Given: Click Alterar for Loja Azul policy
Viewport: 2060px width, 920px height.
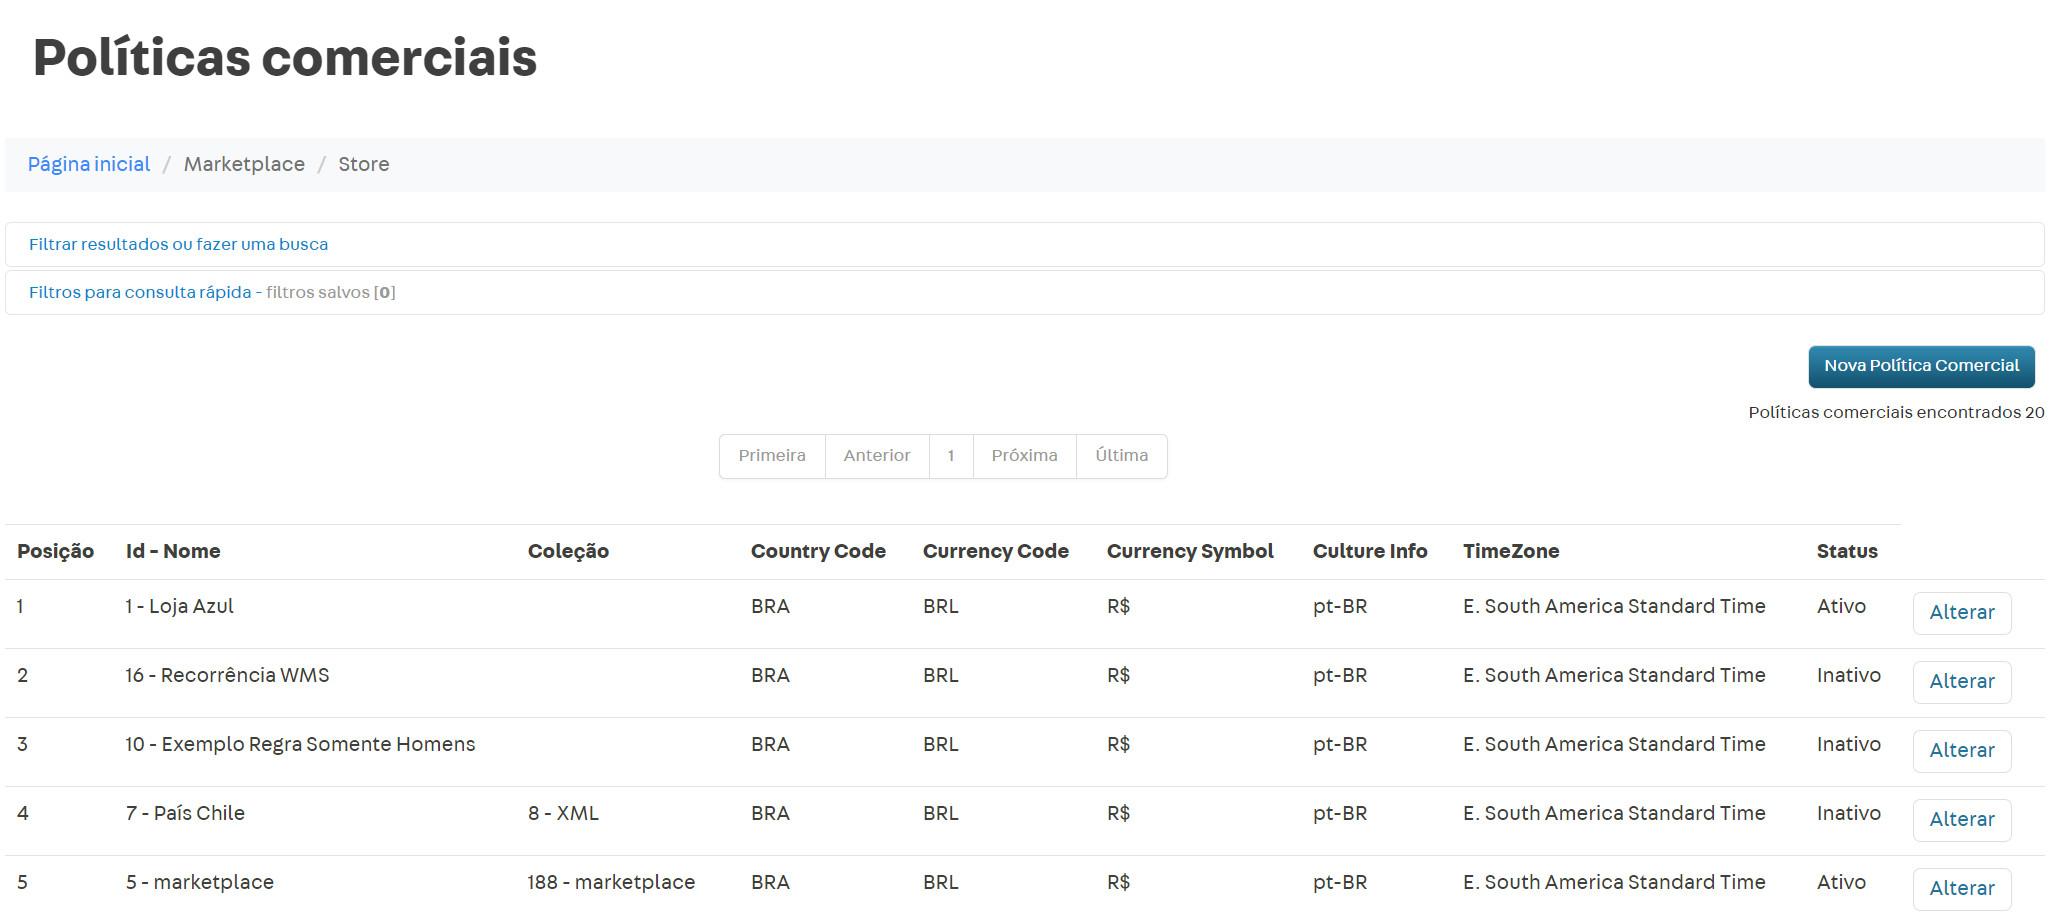Looking at the screenshot, I should point(1961,613).
